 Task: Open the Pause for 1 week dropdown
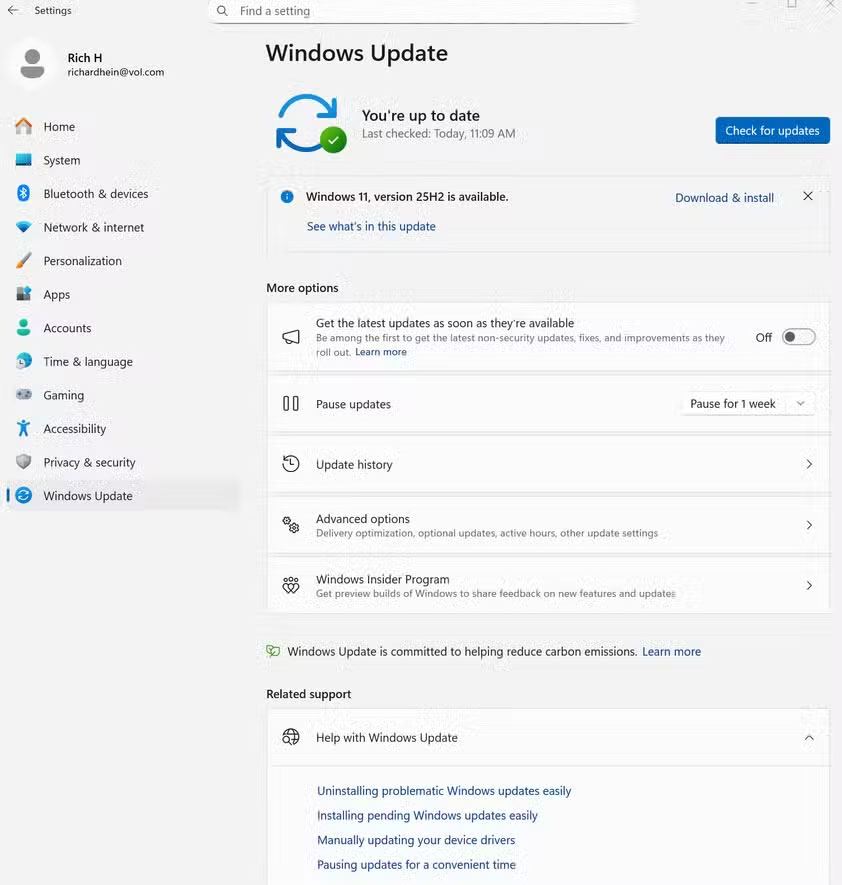coord(746,403)
